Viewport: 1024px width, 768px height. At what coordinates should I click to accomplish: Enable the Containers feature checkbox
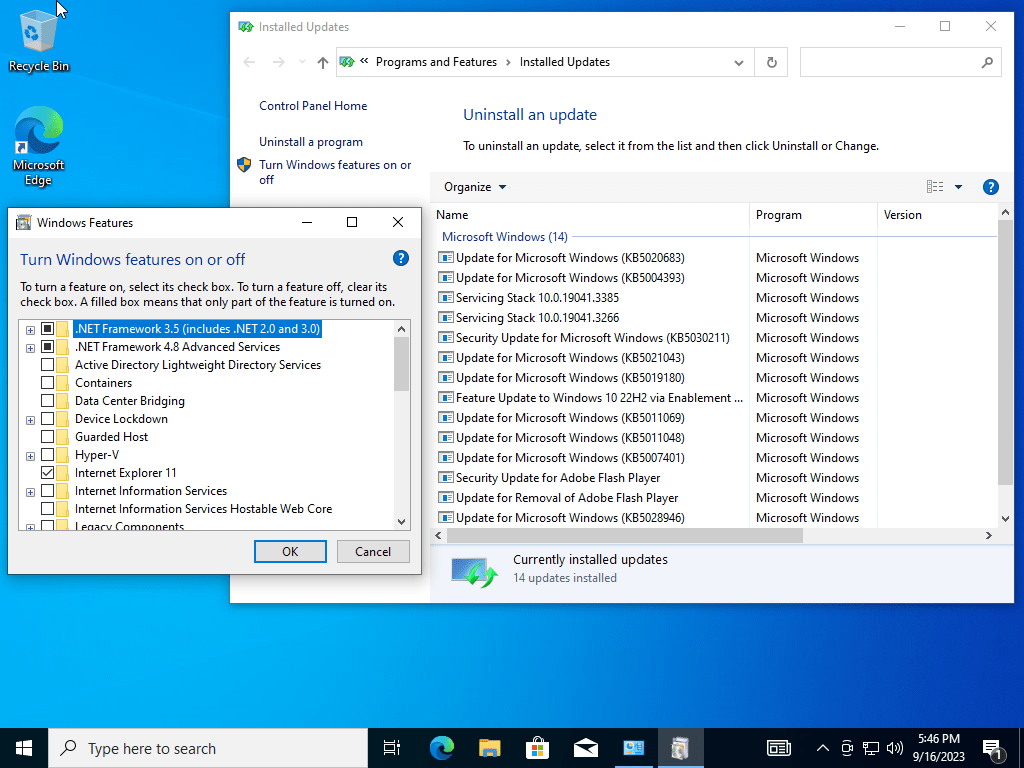(48, 383)
